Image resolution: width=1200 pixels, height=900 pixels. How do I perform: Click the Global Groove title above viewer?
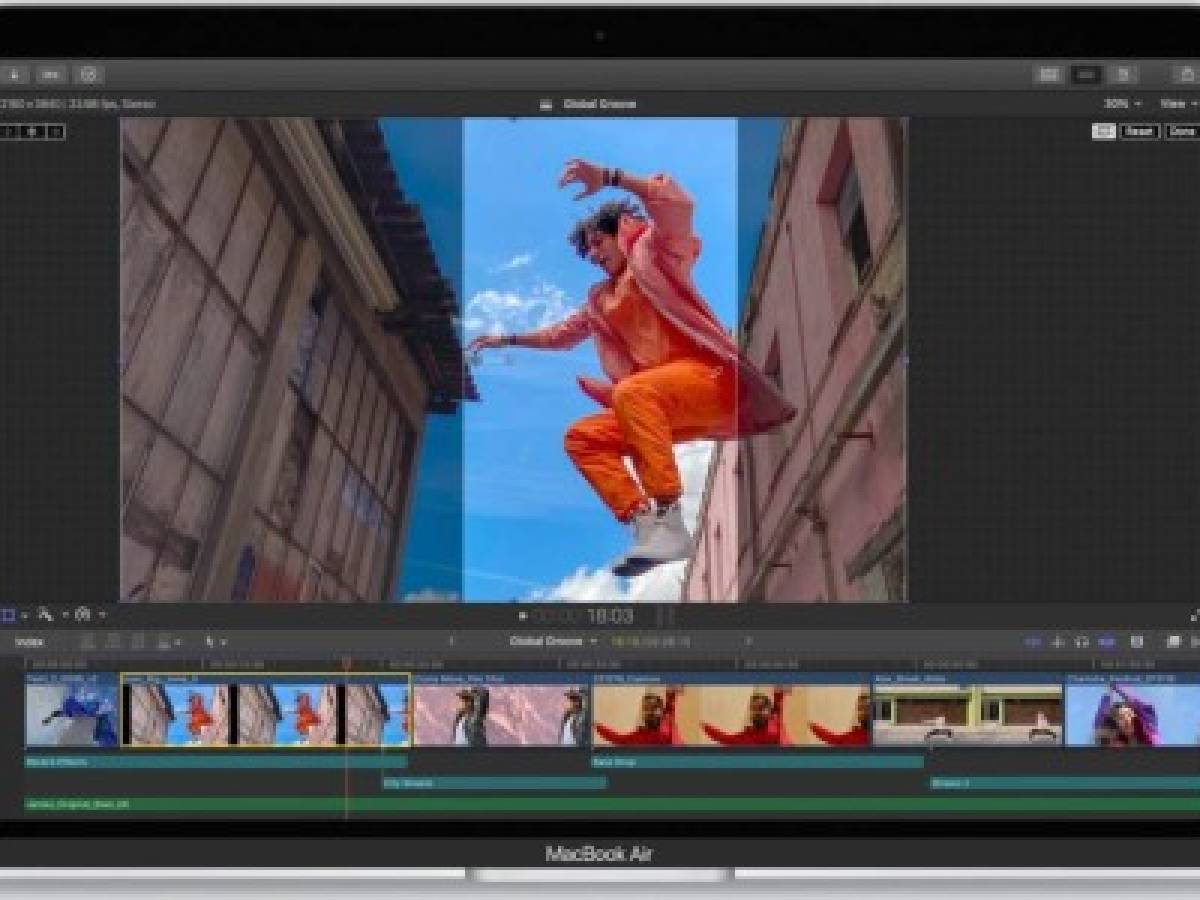tap(599, 104)
